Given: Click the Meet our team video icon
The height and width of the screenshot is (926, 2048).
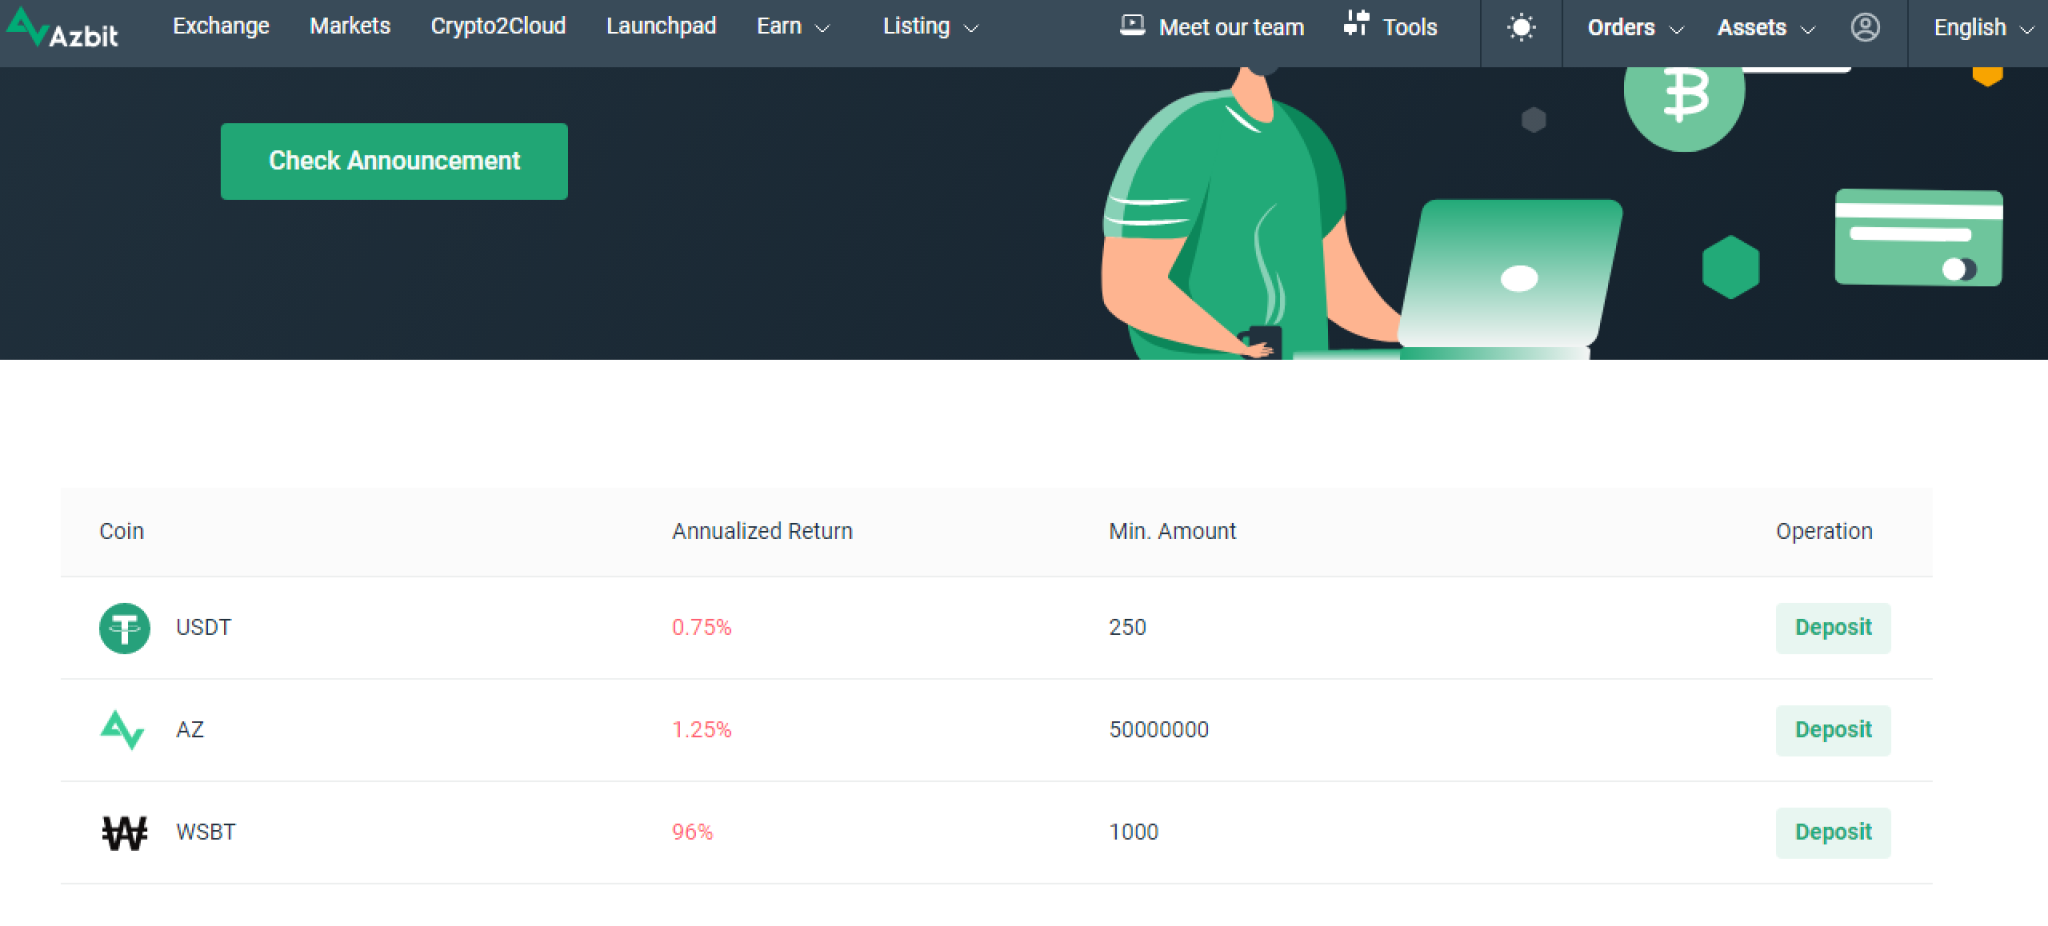Looking at the screenshot, I should [x=1131, y=26].
